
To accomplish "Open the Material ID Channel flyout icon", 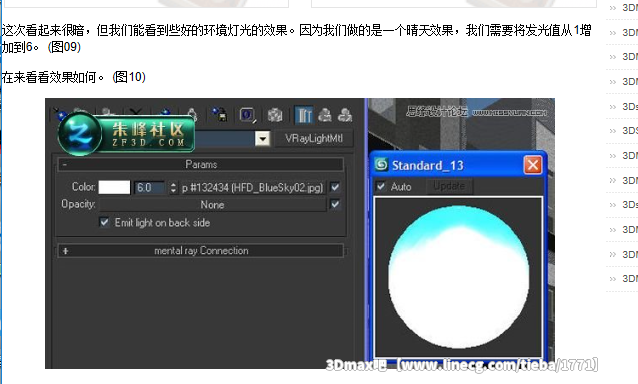I will (x=247, y=115).
